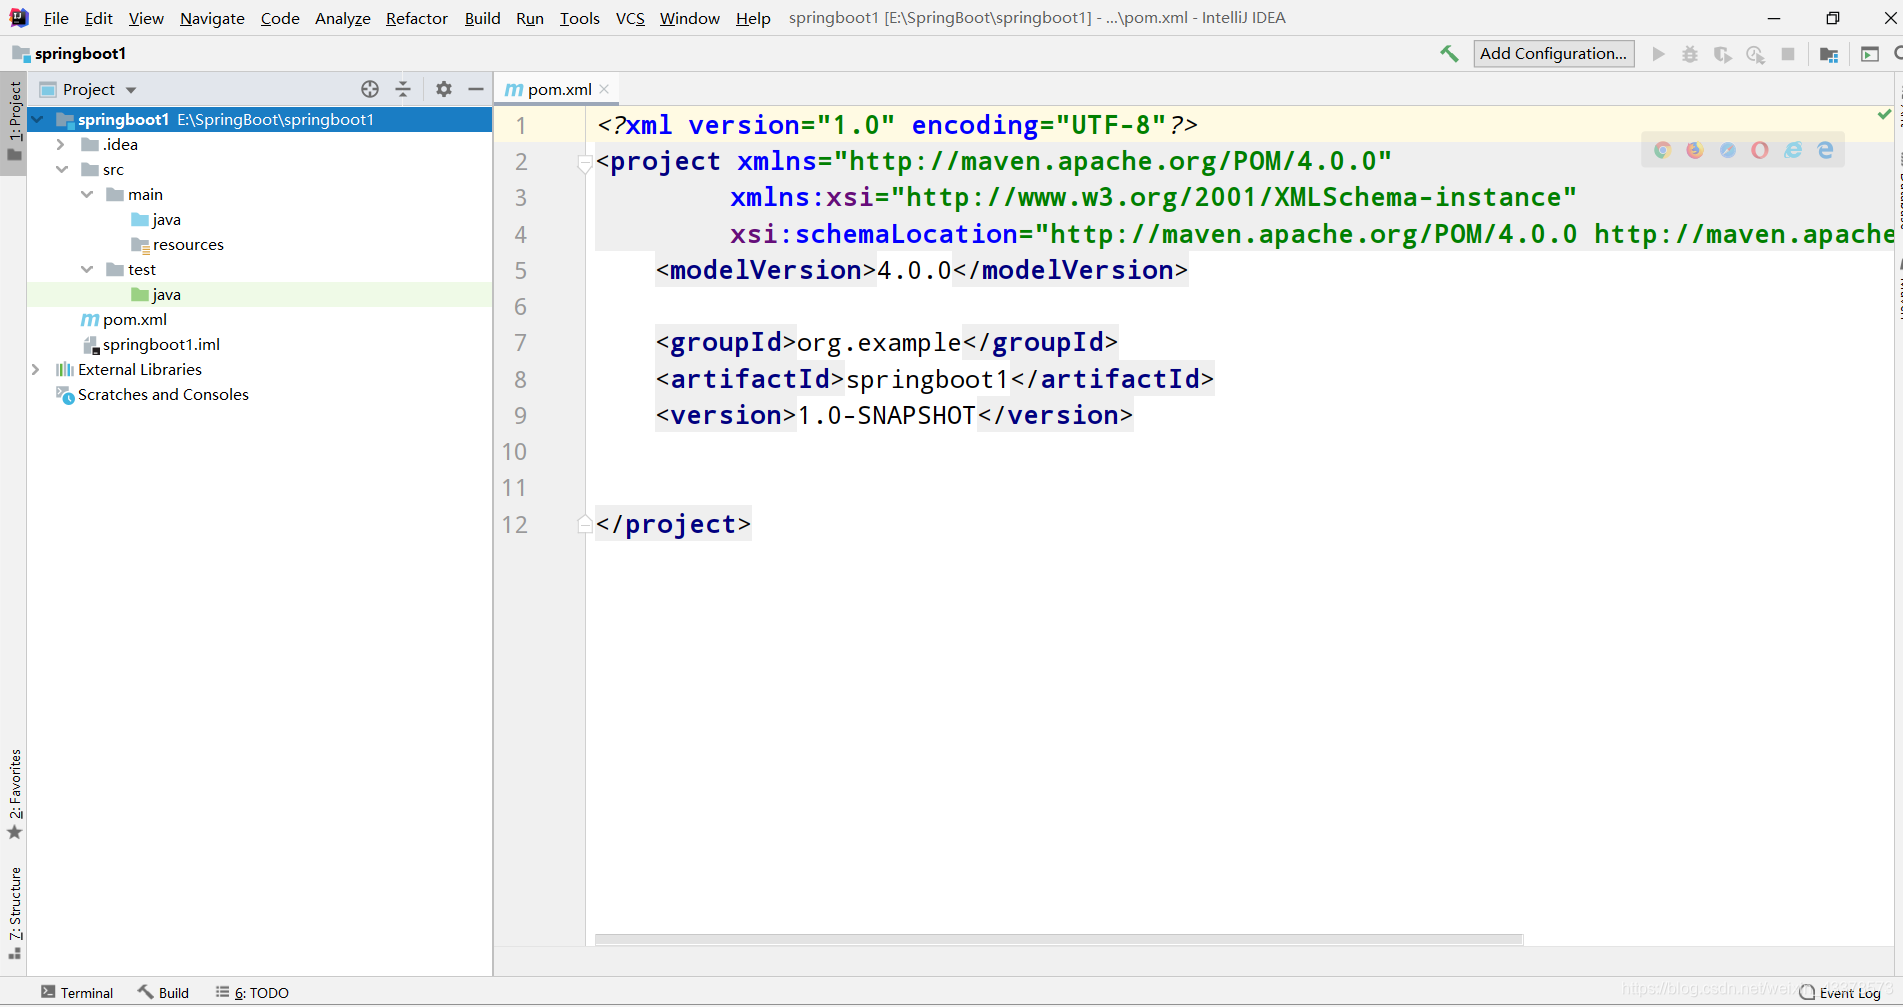Viewport: 1903px width, 1007px height.
Task: Close the pom.xml editor tab
Action: coord(604,89)
